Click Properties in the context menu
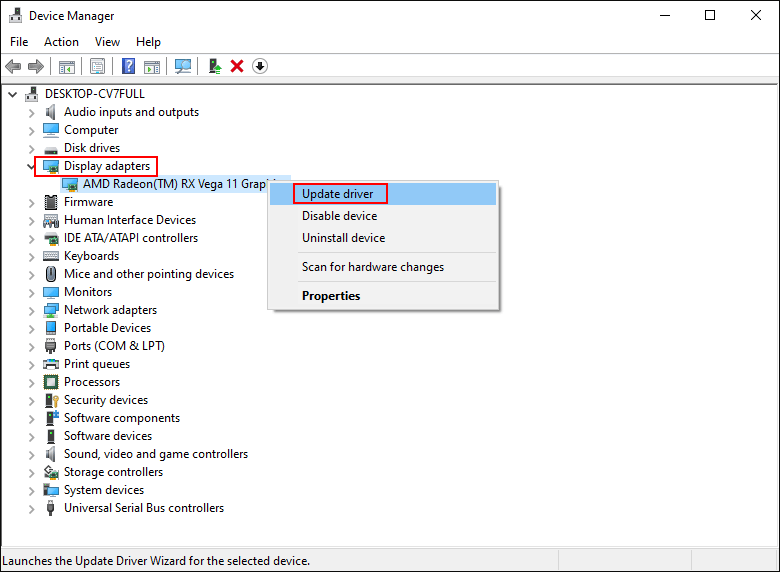 click(x=331, y=296)
